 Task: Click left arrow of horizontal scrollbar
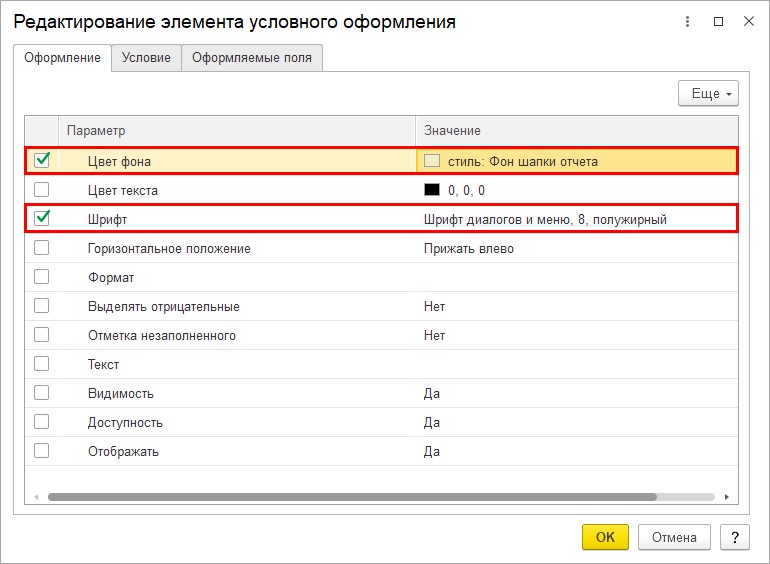[x=37, y=497]
